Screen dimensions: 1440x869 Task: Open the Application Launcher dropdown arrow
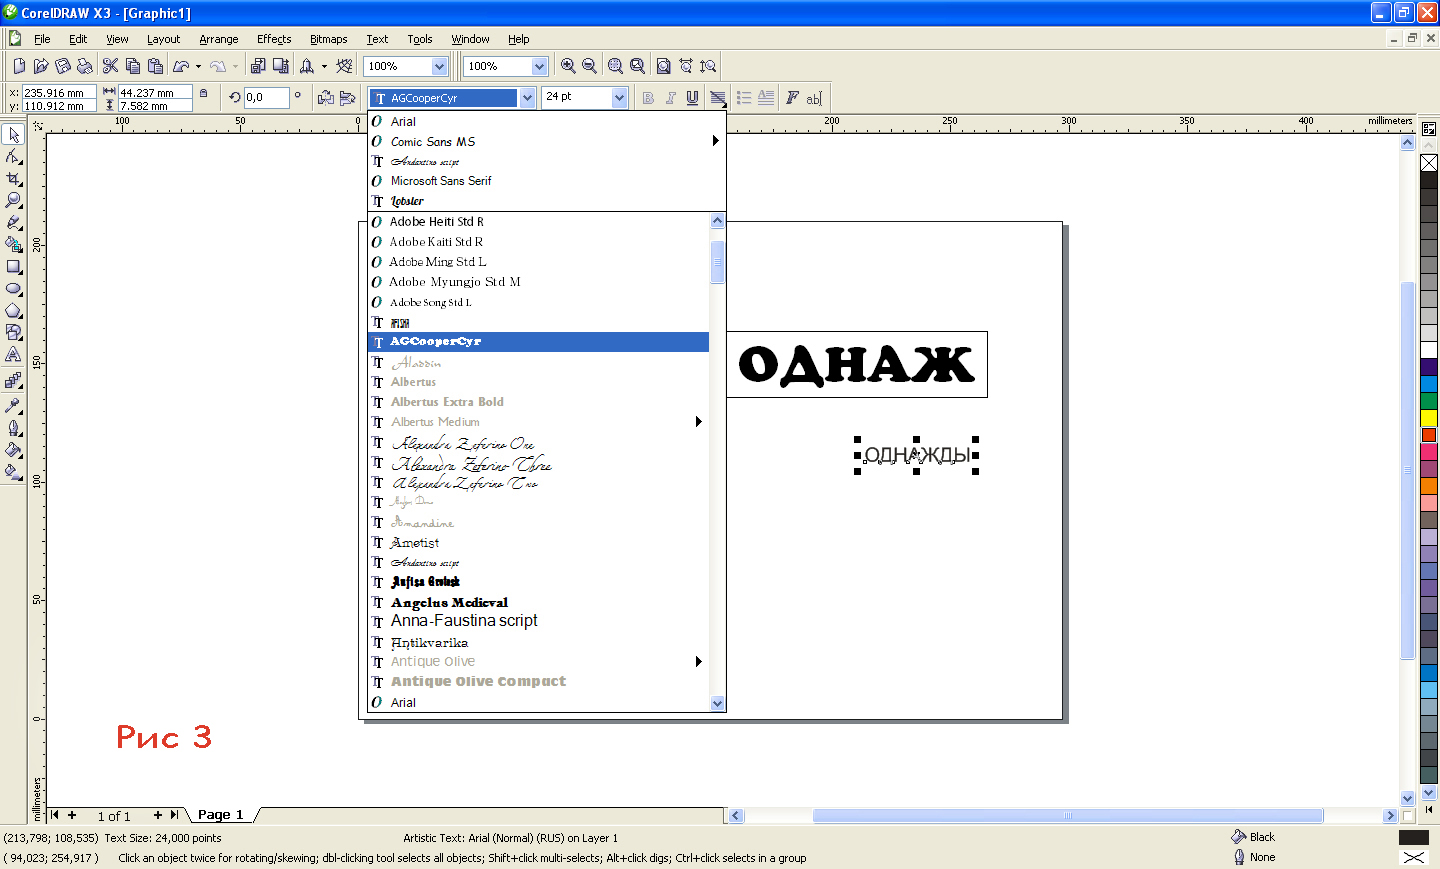(x=324, y=66)
